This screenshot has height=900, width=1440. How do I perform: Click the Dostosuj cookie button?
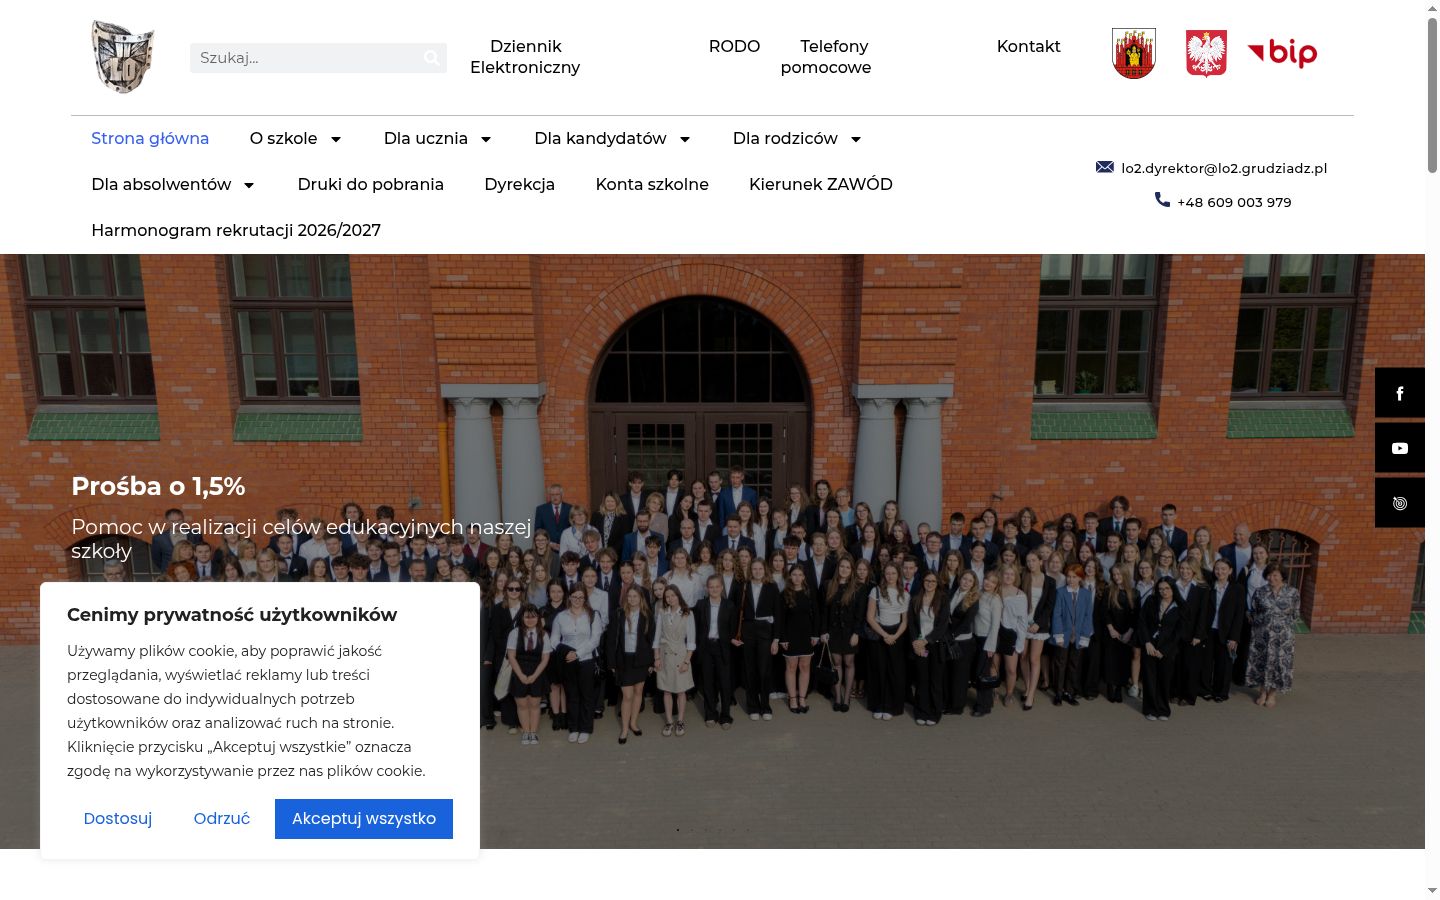pos(118,818)
